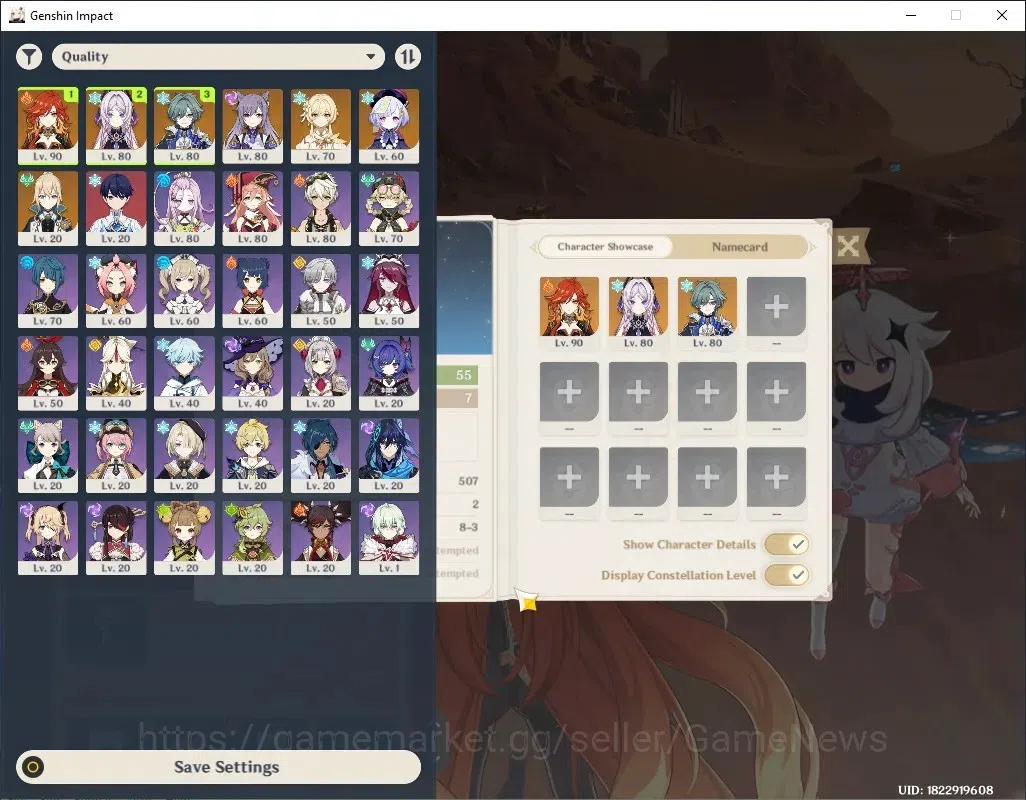
Task: Select Mika Lv. 20 portrait
Action: pyautogui.click(x=252, y=455)
